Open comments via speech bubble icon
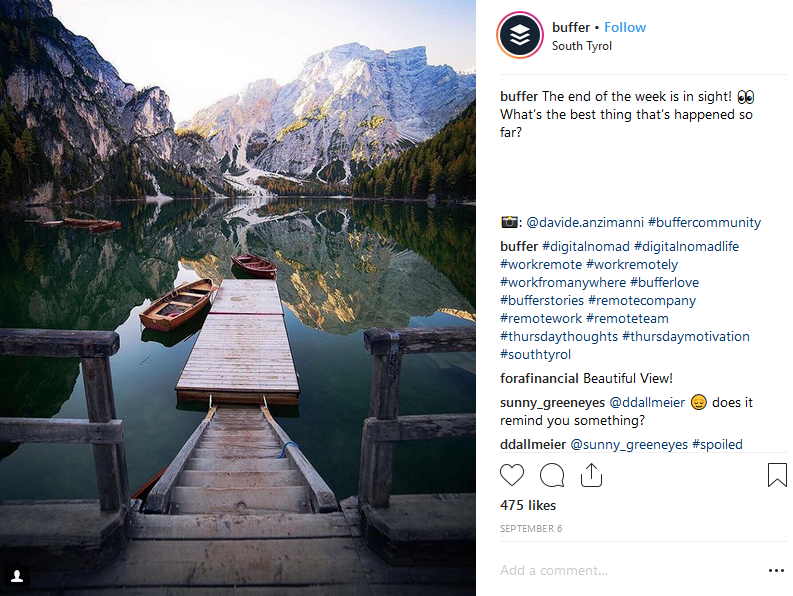The image size is (793, 596). point(551,475)
